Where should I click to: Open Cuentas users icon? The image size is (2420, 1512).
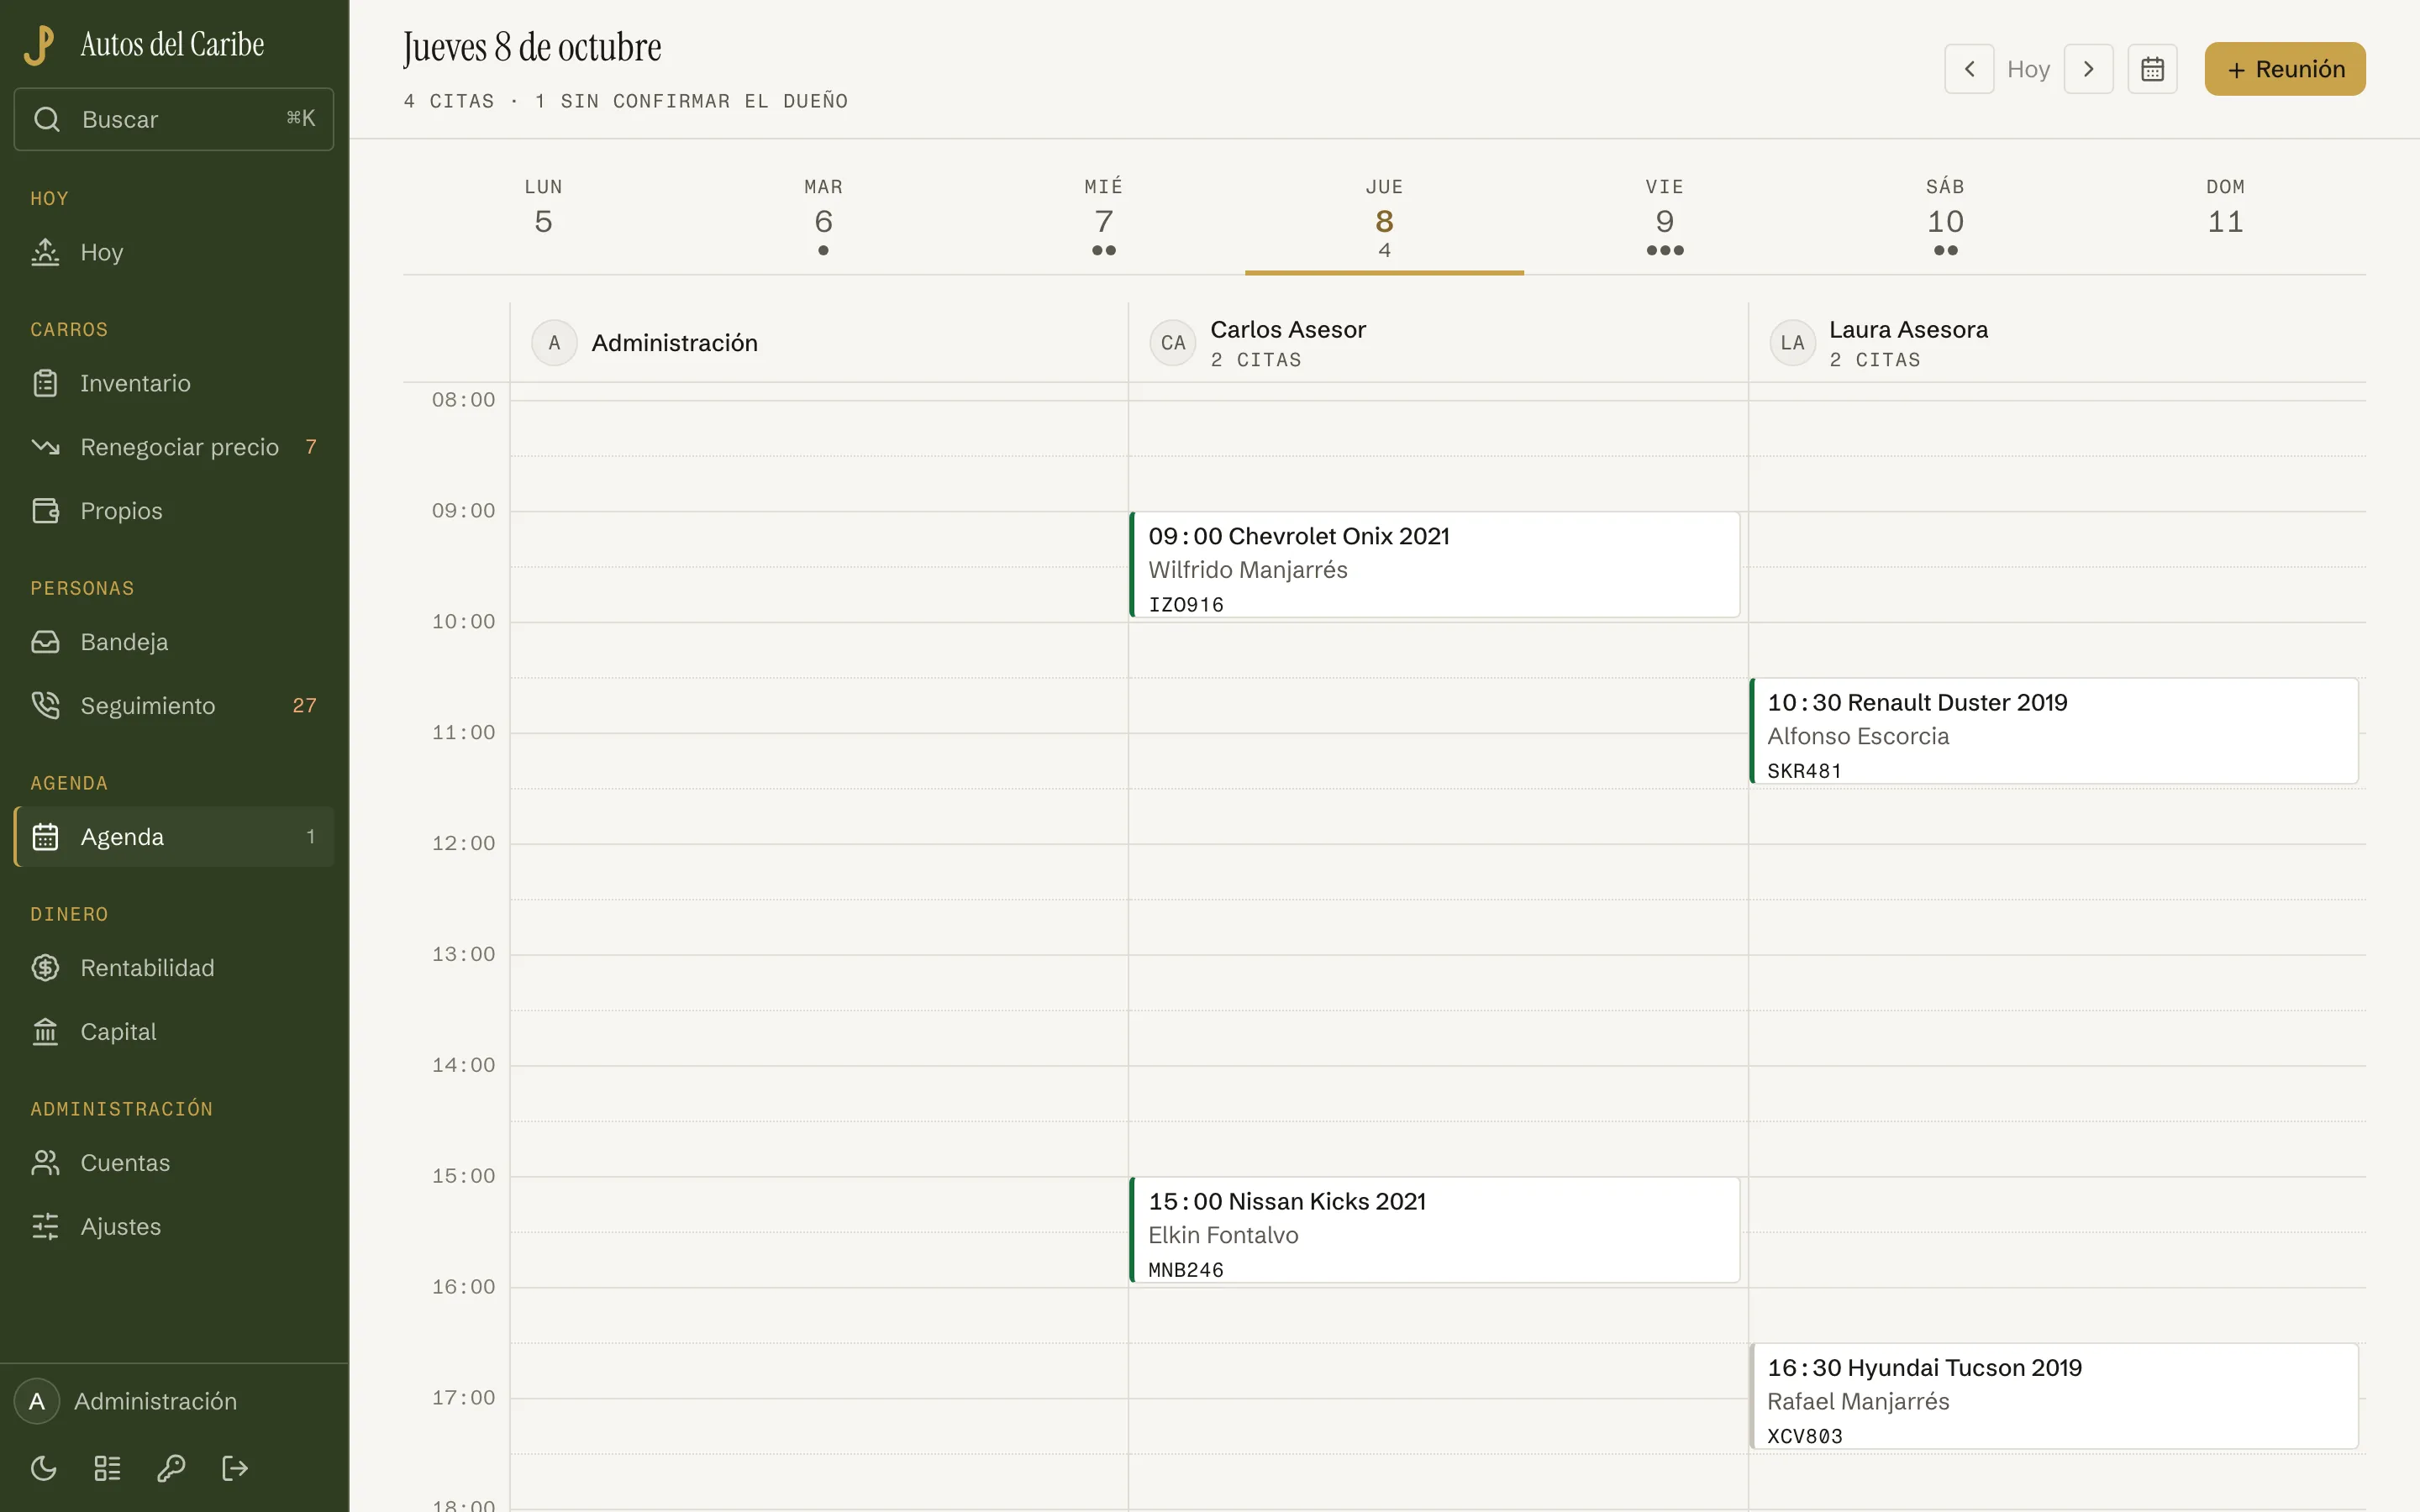tap(45, 1163)
